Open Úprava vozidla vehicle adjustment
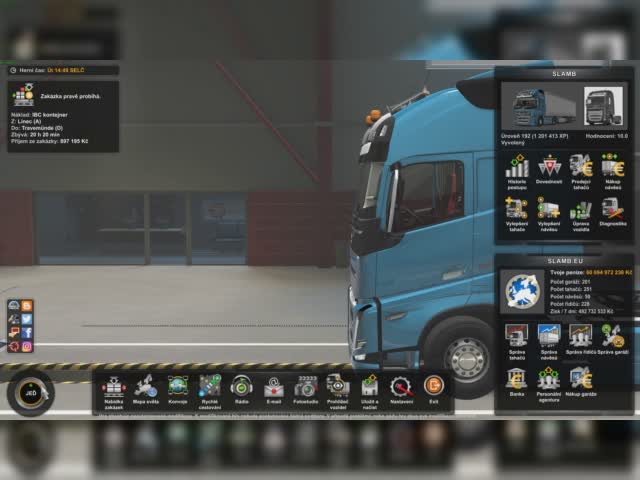Viewport: 640px width, 480px height. tap(581, 214)
